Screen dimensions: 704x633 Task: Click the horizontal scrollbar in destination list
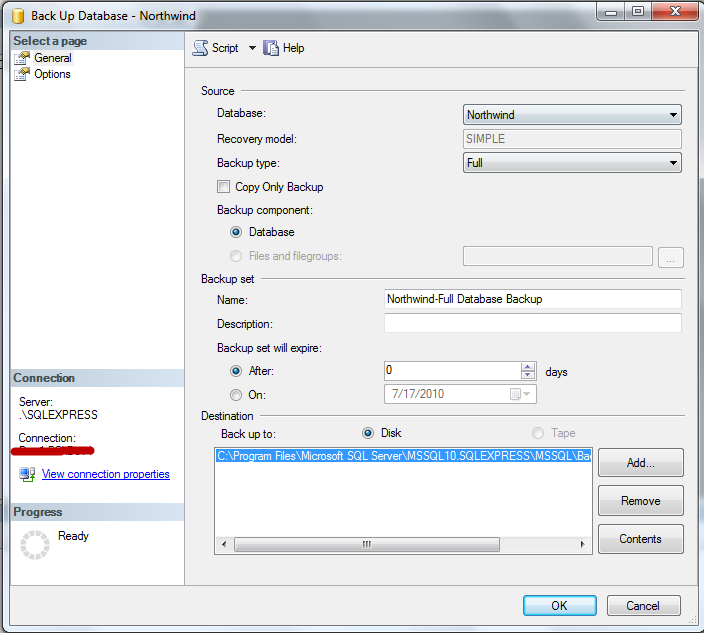pyautogui.click(x=403, y=544)
